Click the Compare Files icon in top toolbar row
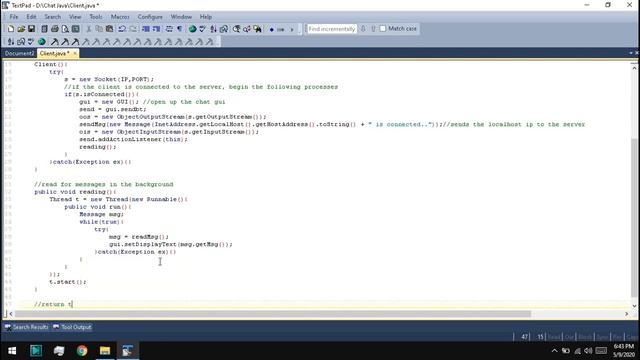Image resolution: width=640 pixels, height=360 pixels. pos(224,29)
